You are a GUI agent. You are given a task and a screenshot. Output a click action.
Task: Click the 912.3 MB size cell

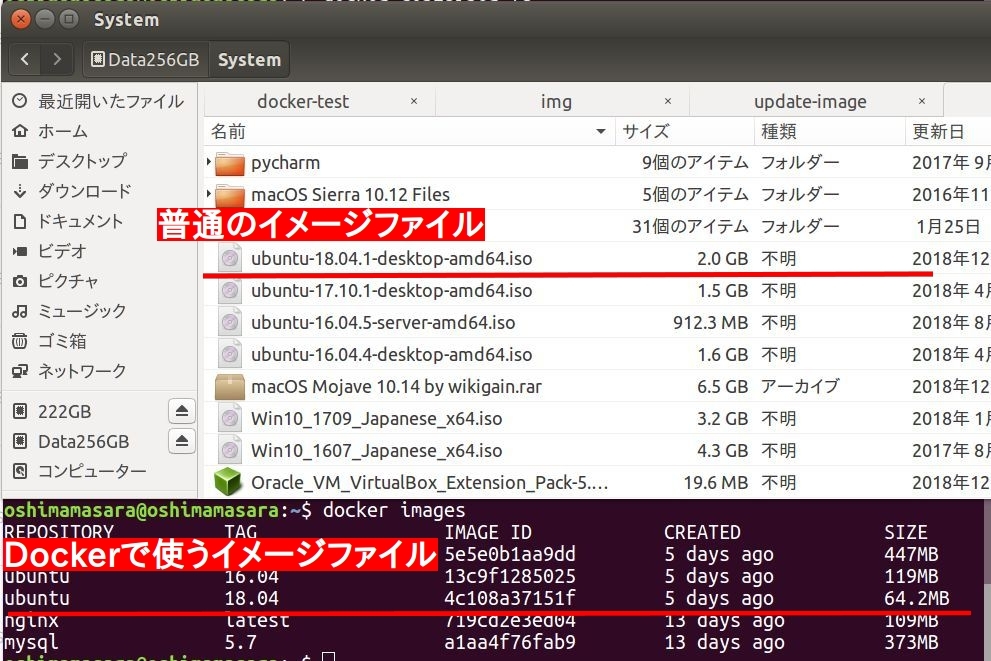click(x=710, y=323)
